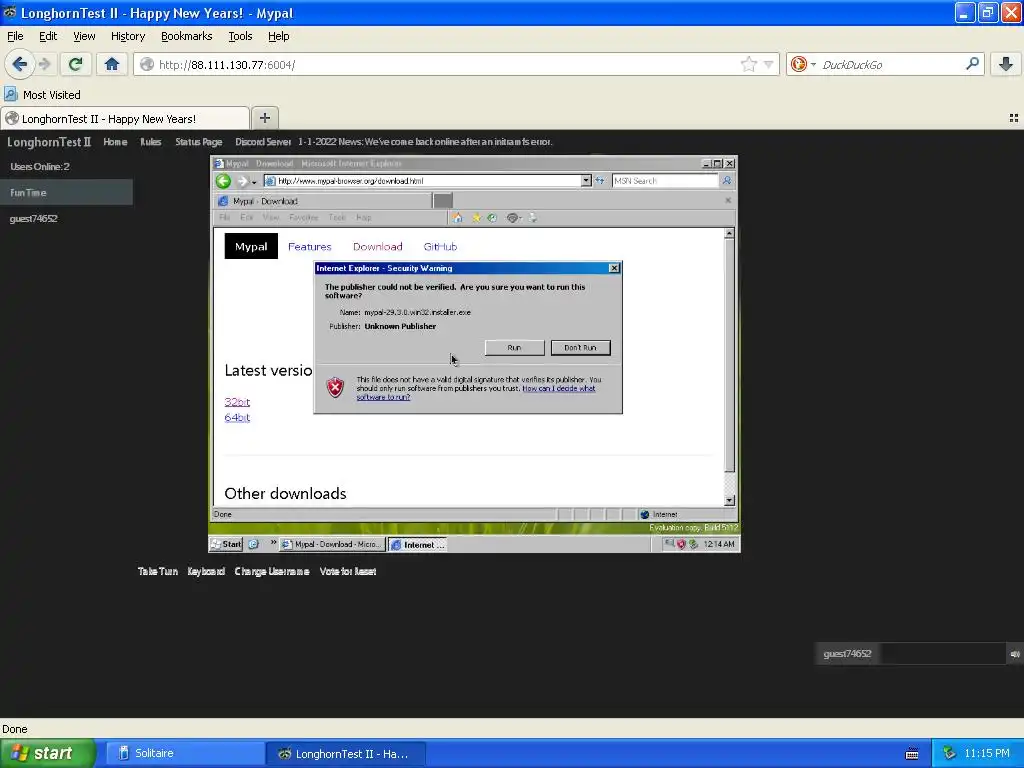1024x768 pixels.
Task: Click the DuckDuckGo search magnifier
Action: coord(972,64)
